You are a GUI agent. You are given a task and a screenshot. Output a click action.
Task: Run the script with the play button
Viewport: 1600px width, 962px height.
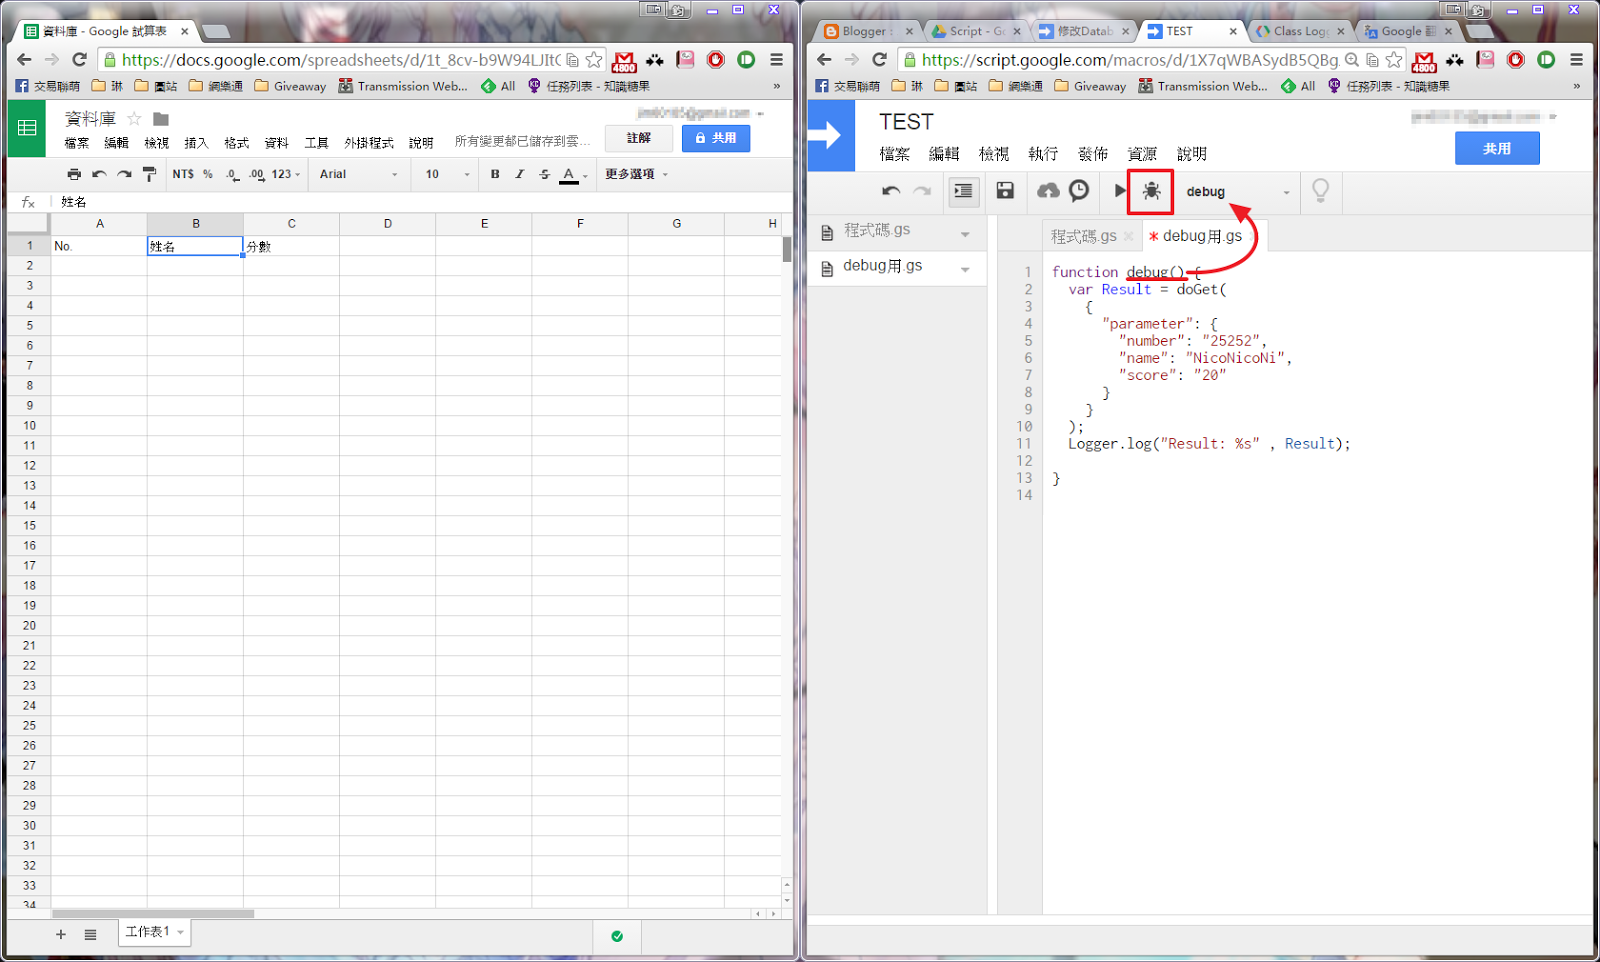point(1120,190)
